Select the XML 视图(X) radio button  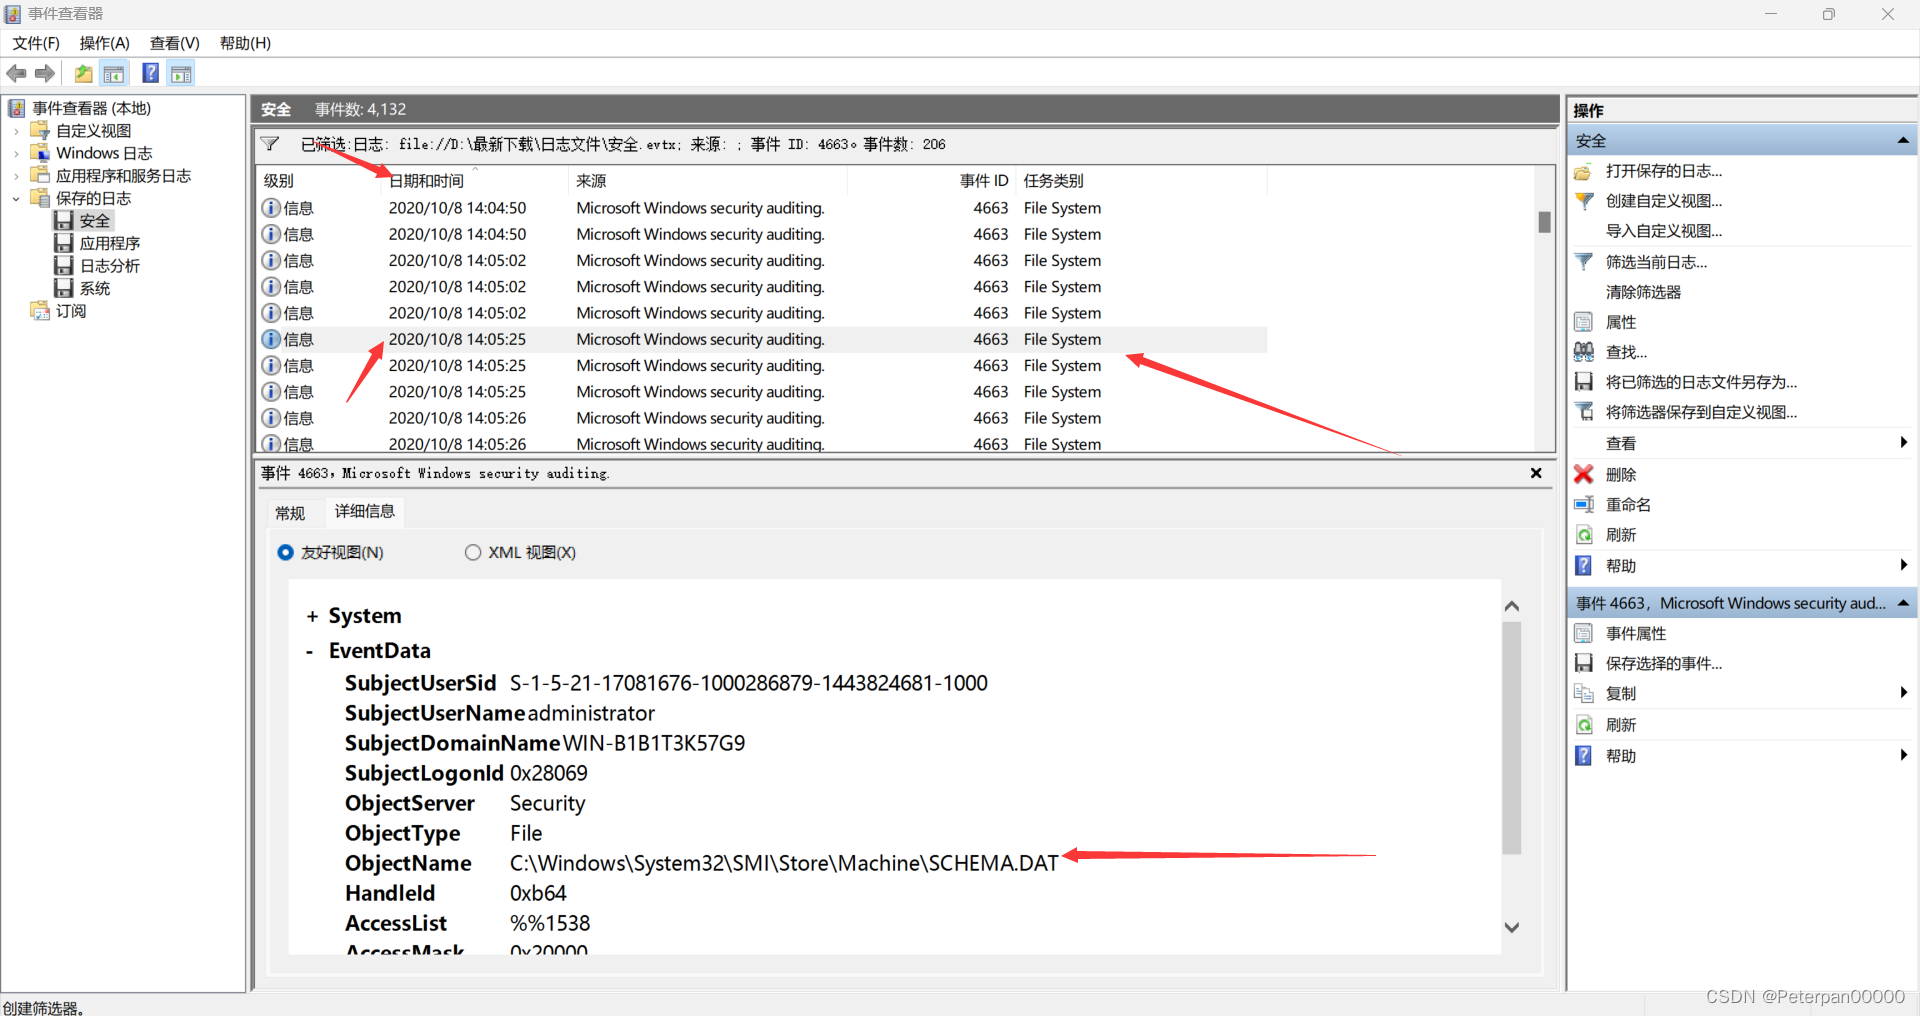point(473,552)
